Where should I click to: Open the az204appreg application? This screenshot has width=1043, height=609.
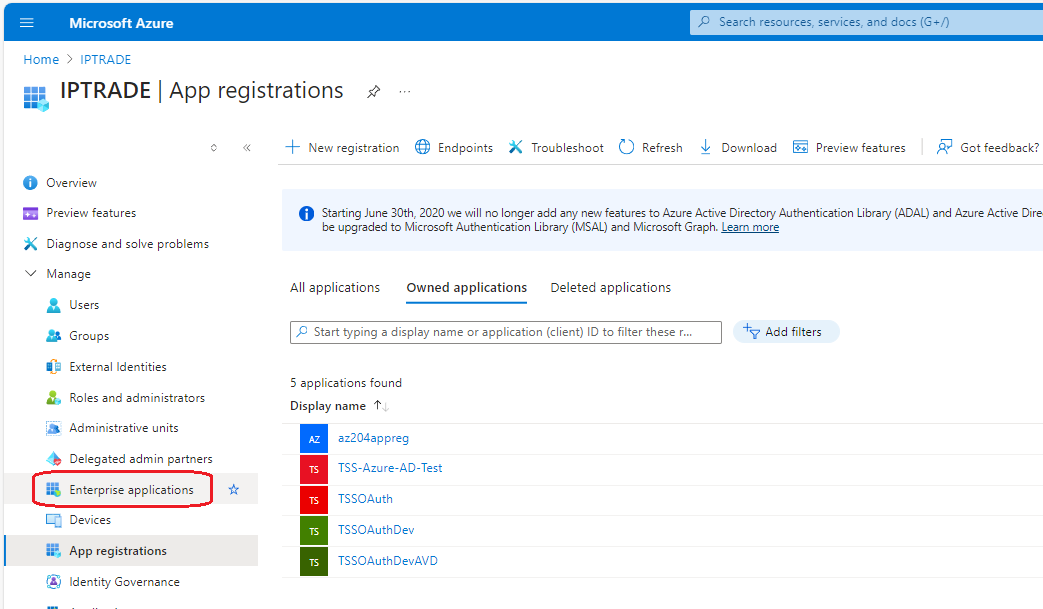[373, 438]
